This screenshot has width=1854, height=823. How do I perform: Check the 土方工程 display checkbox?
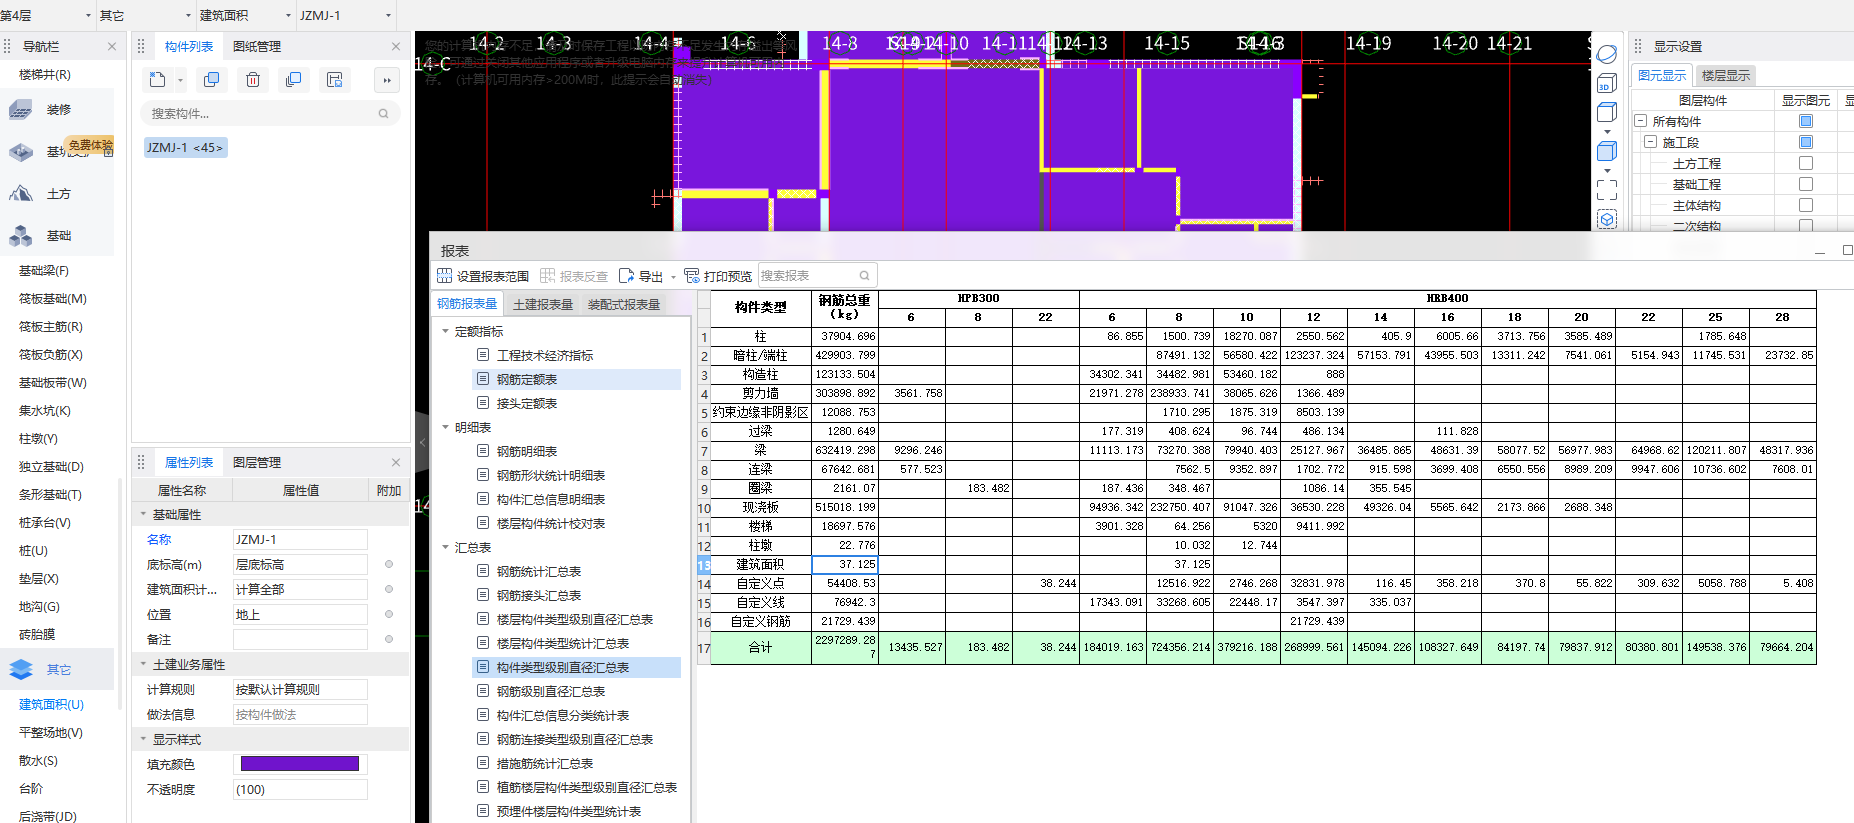click(x=1806, y=163)
